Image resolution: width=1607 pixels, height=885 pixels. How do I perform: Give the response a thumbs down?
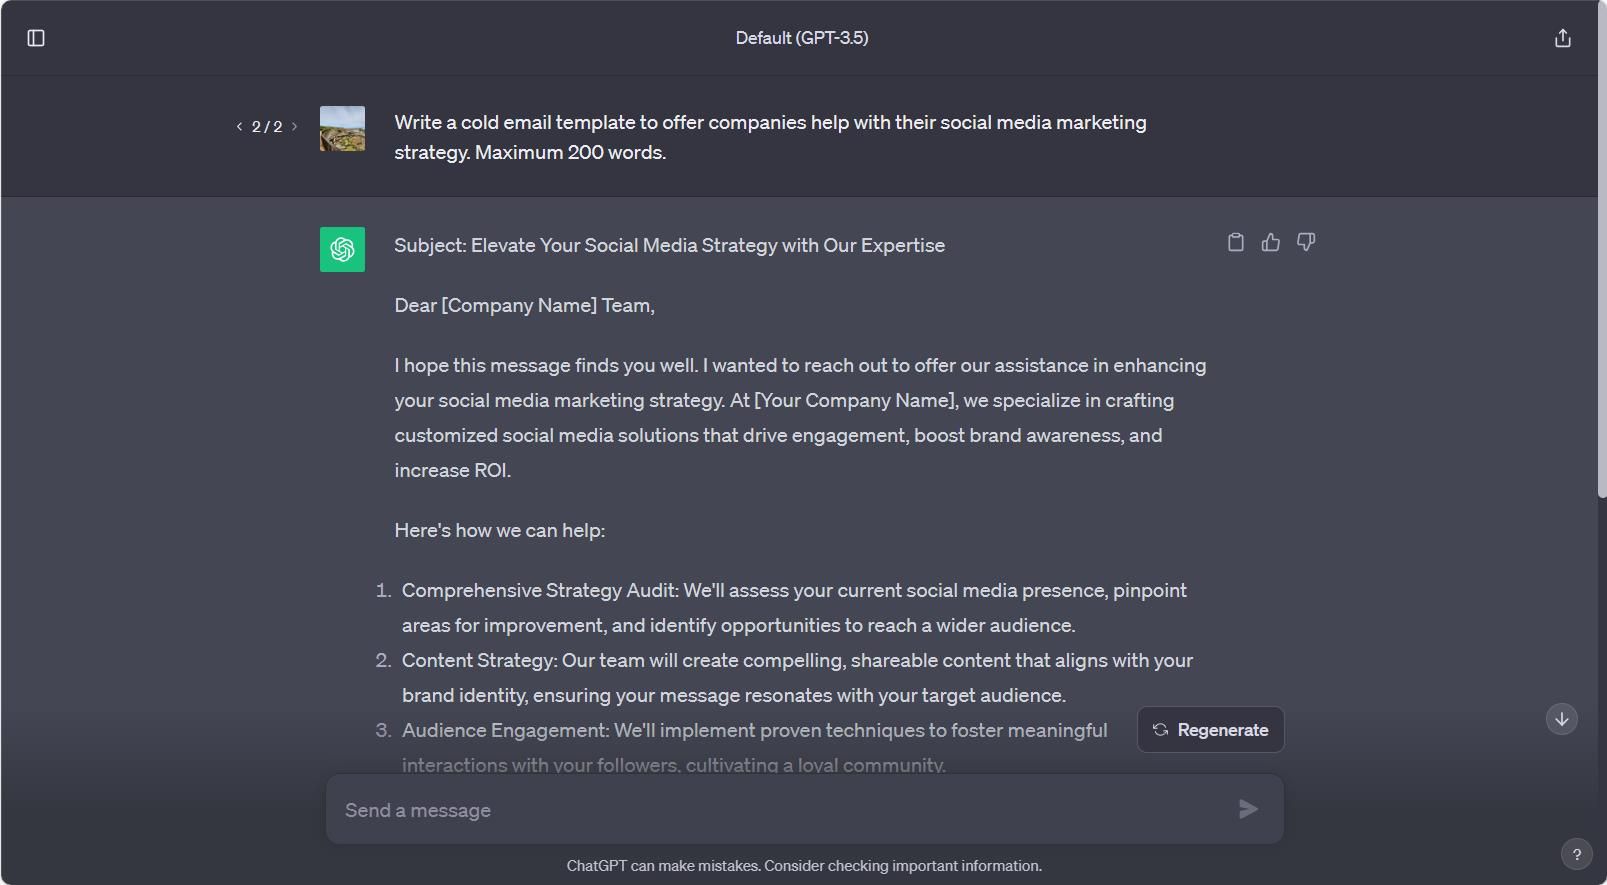pyautogui.click(x=1306, y=242)
